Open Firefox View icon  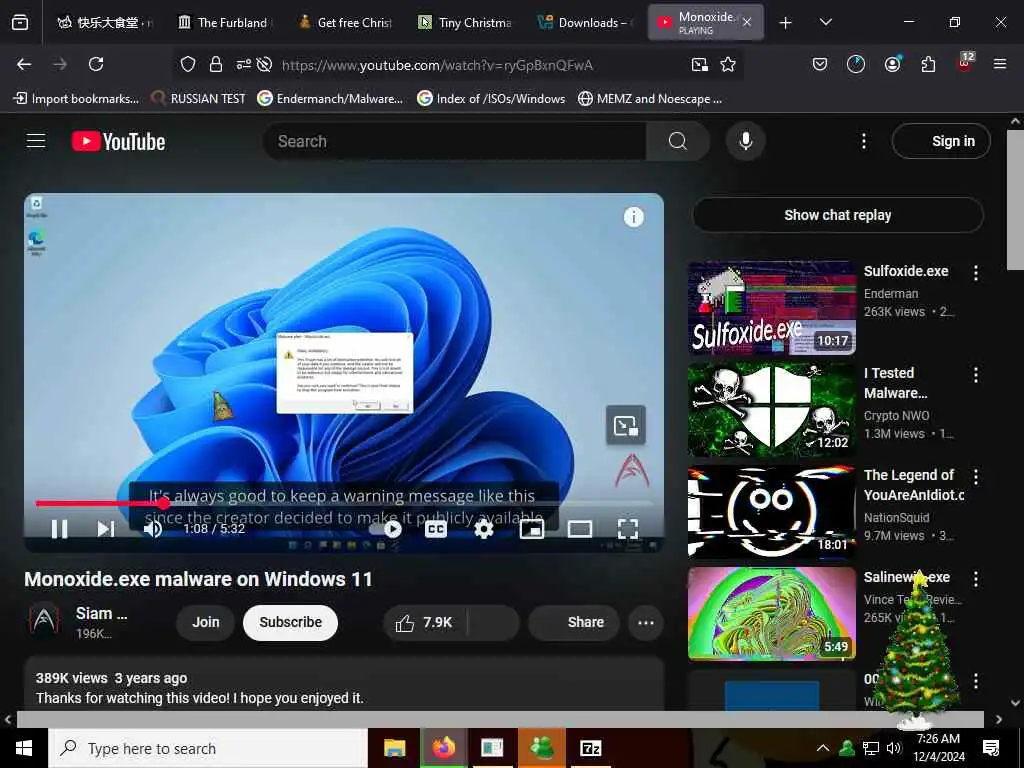[20, 23]
